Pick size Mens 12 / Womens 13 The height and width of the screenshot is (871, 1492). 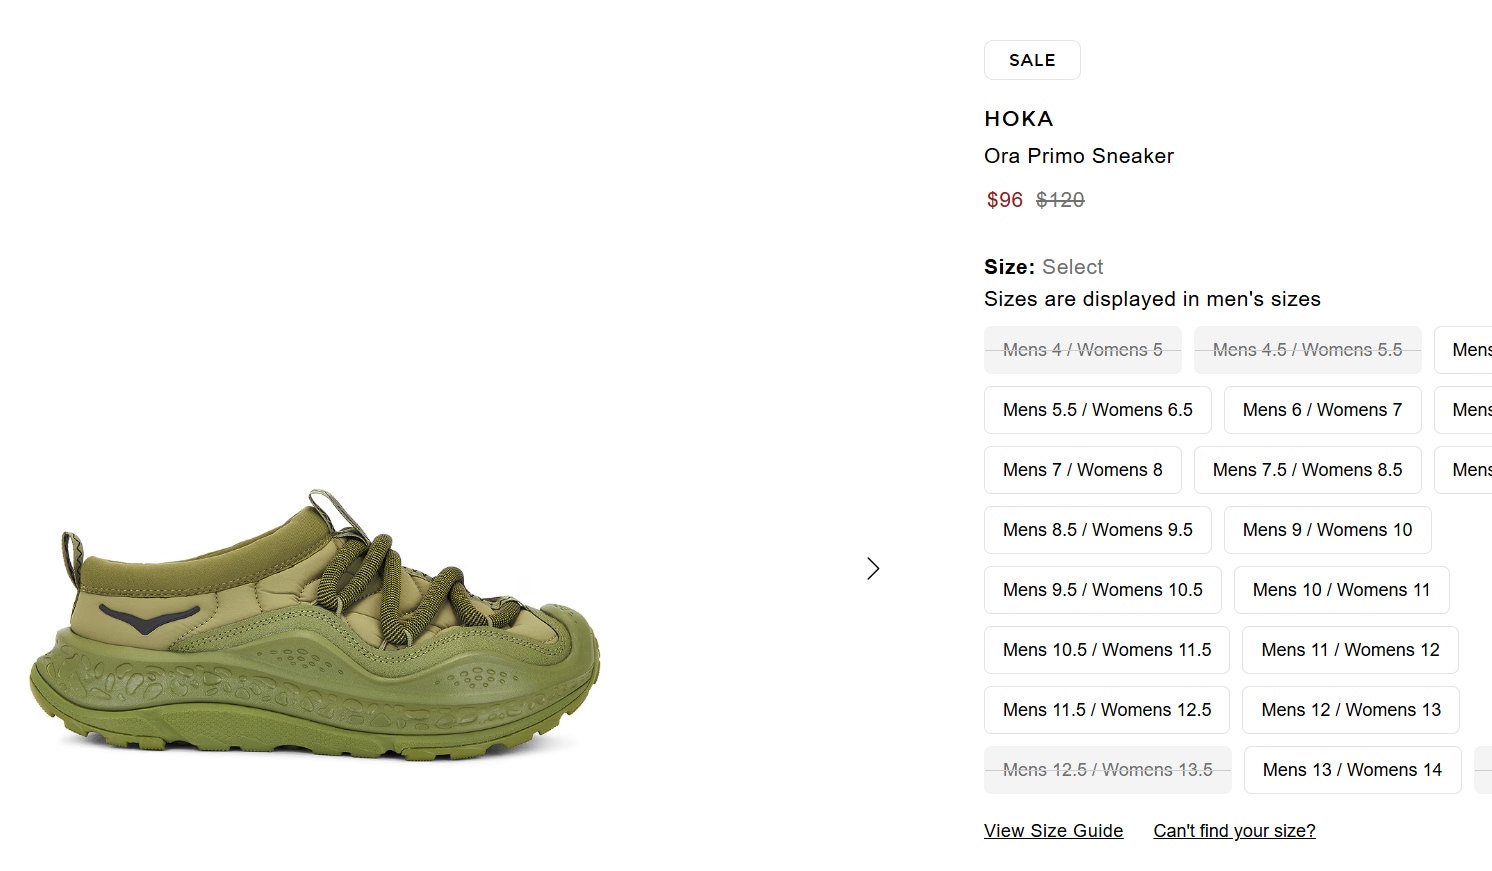1350,710
